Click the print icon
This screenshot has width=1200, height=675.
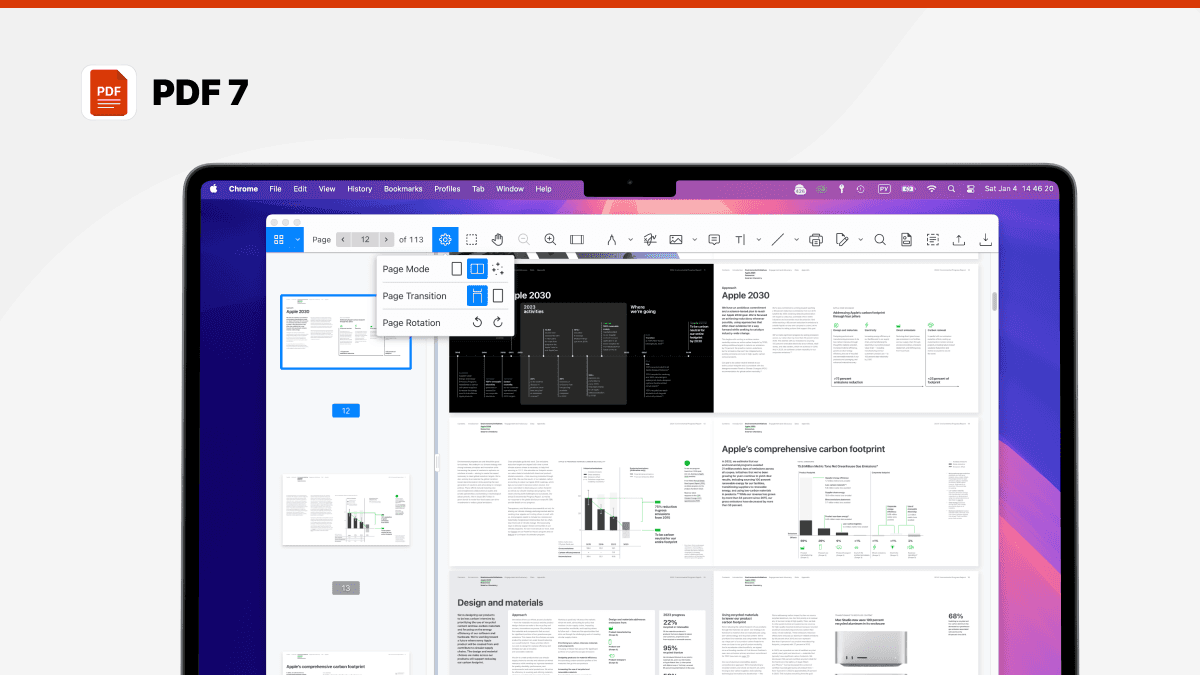(x=816, y=240)
